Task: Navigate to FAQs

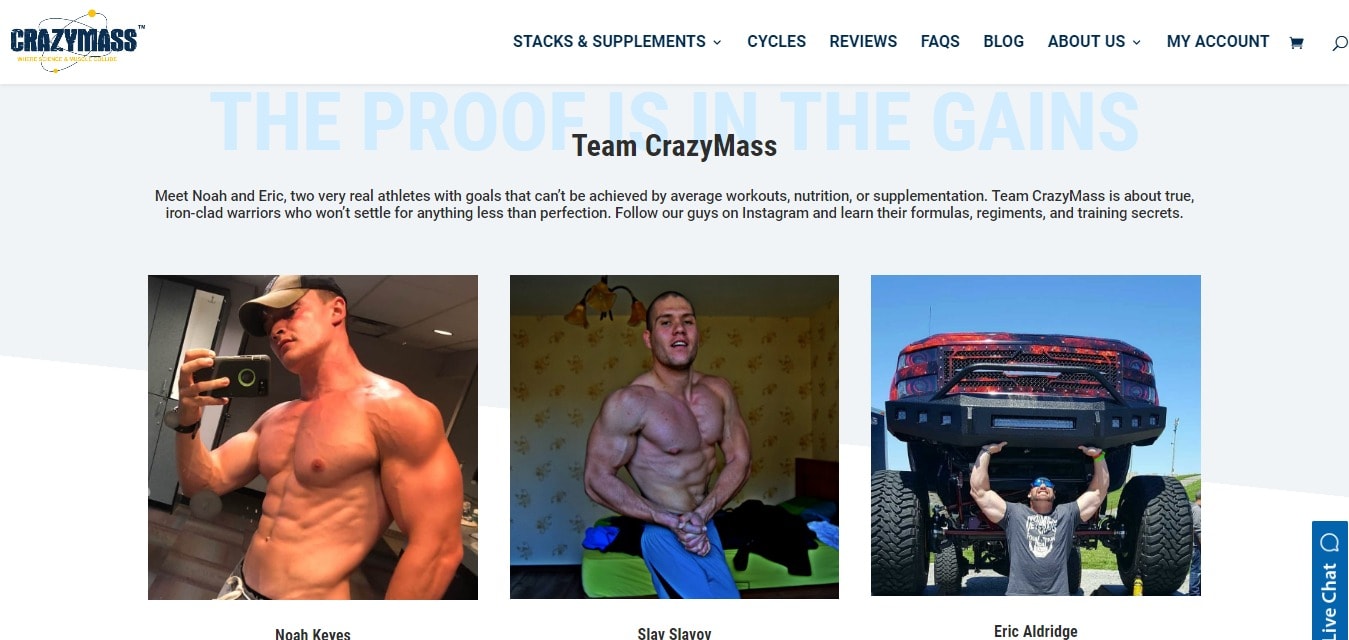Action: pos(940,41)
